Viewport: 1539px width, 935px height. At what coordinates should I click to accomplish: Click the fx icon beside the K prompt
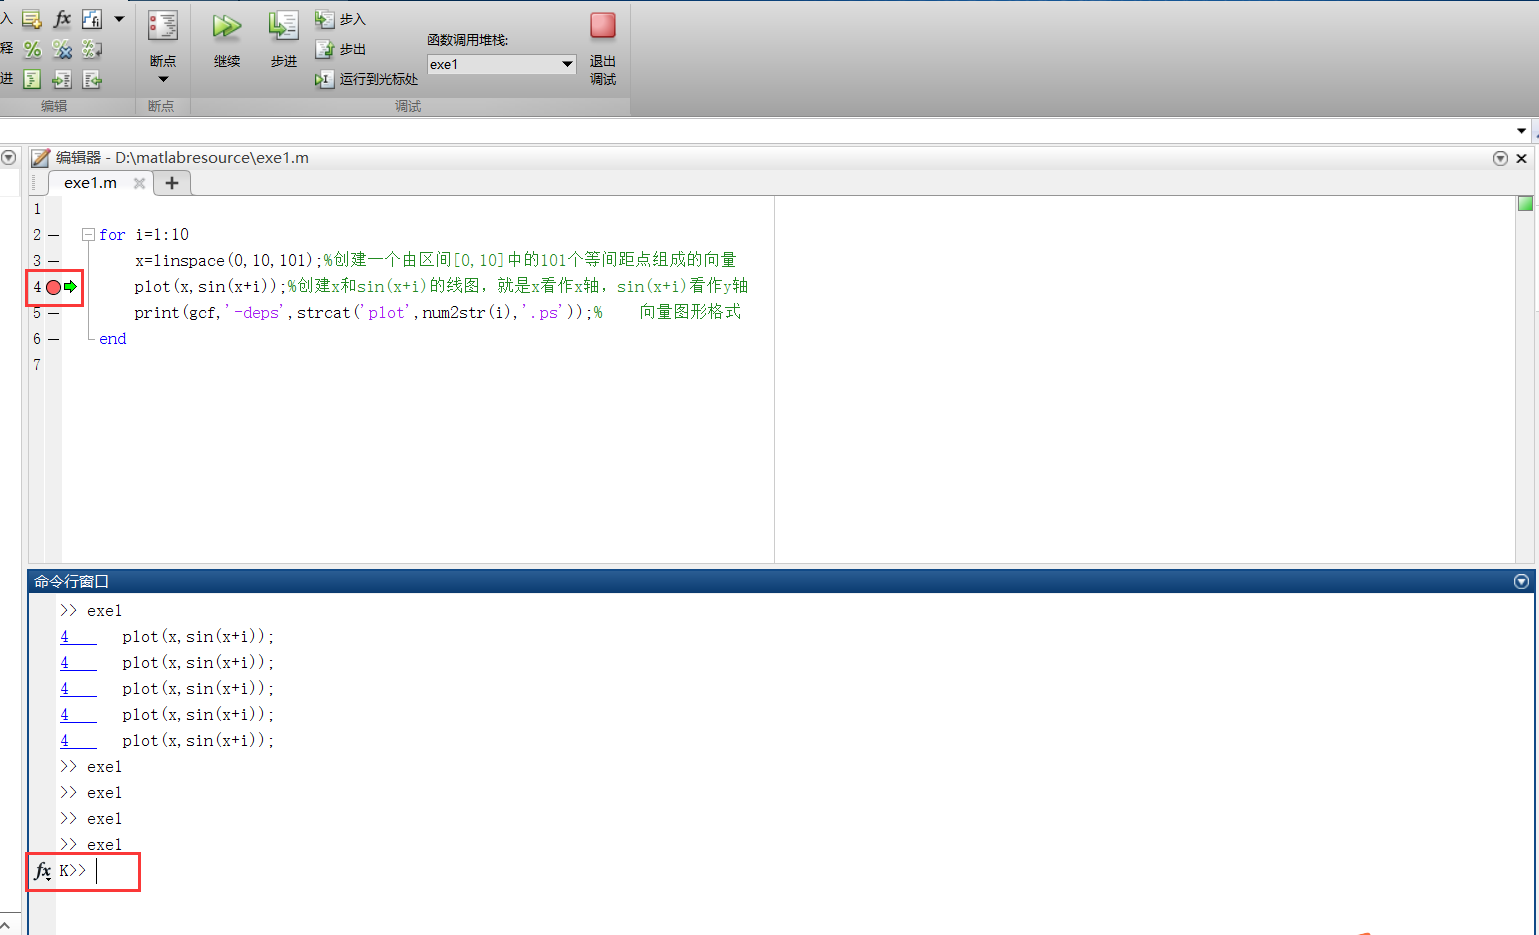(x=42, y=871)
